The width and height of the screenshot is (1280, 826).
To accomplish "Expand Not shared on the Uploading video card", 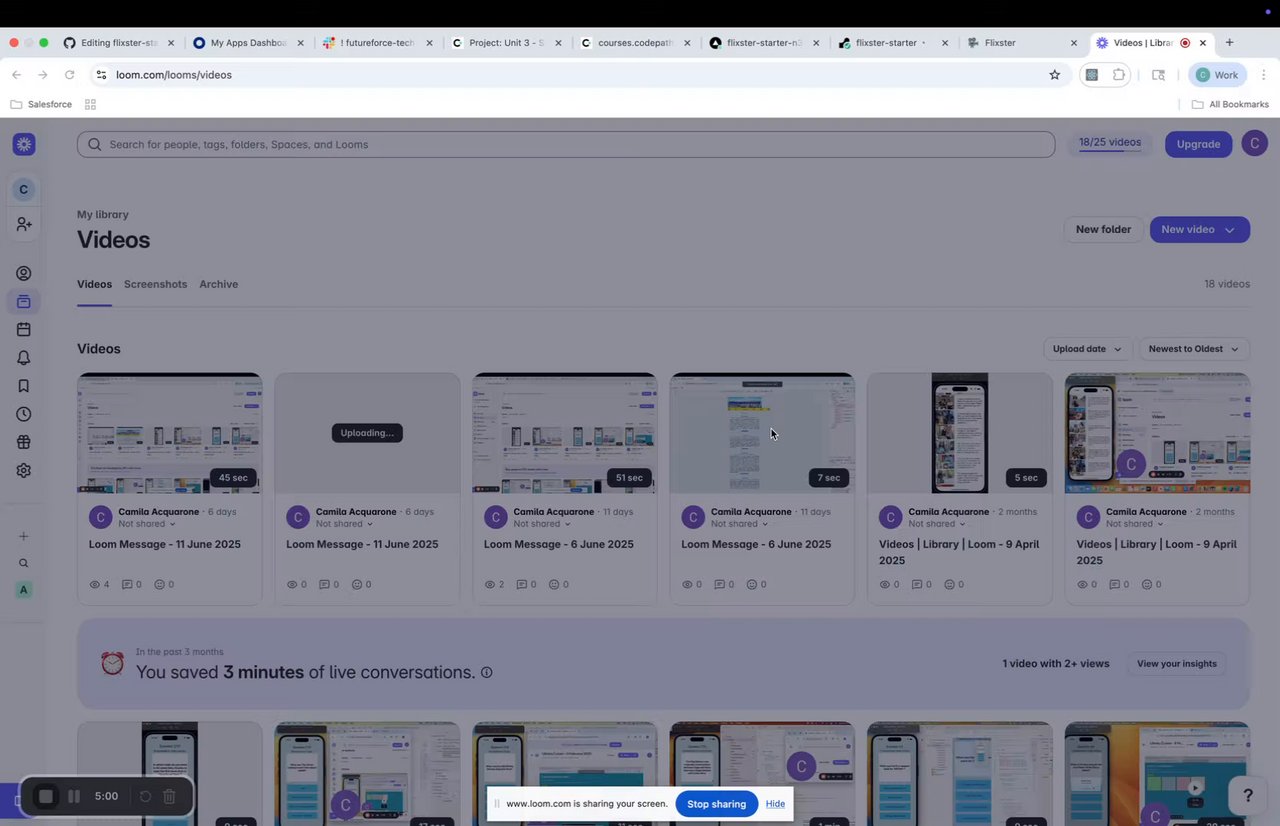I will (345, 524).
